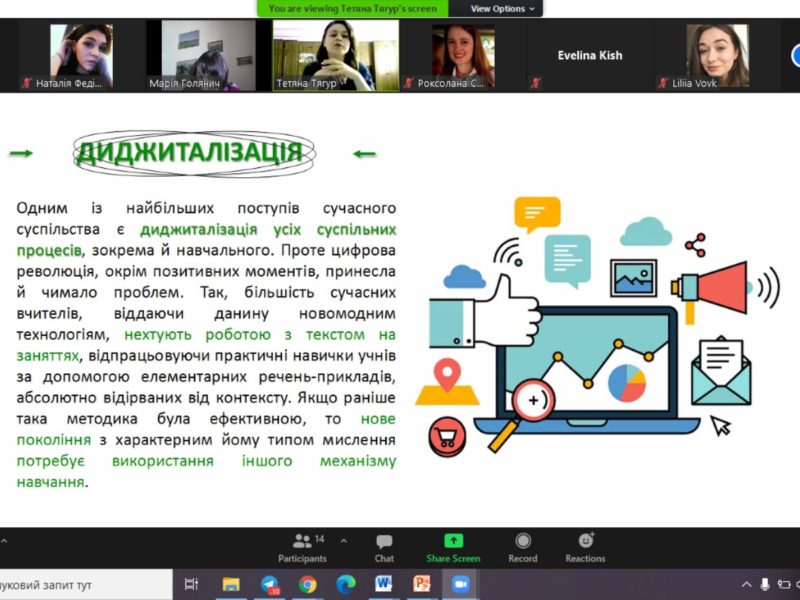Open Microsoft Edge from the taskbar
The height and width of the screenshot is (600, 800).
345,584
